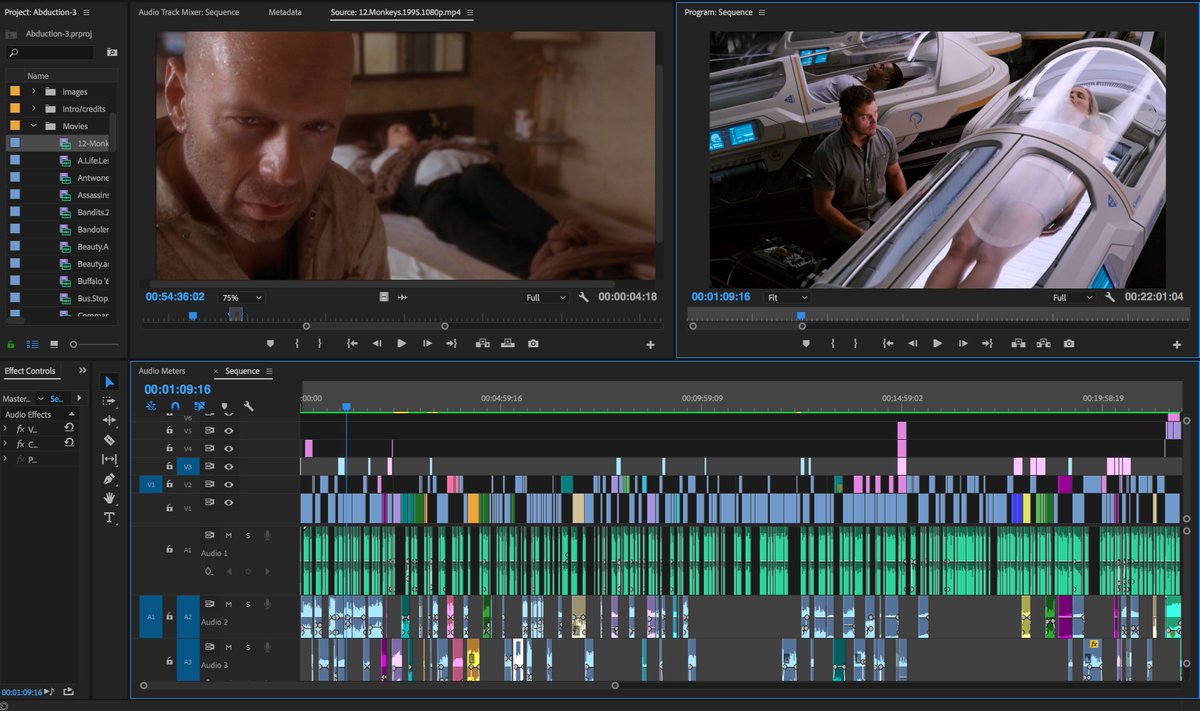1200x711 pixels.
Task: Open Source monitor settings wrench
Action: [x=584, y=297]
